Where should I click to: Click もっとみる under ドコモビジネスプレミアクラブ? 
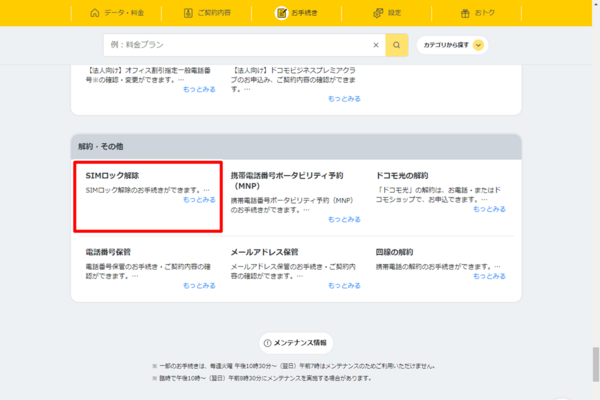[x=344, y=99]
